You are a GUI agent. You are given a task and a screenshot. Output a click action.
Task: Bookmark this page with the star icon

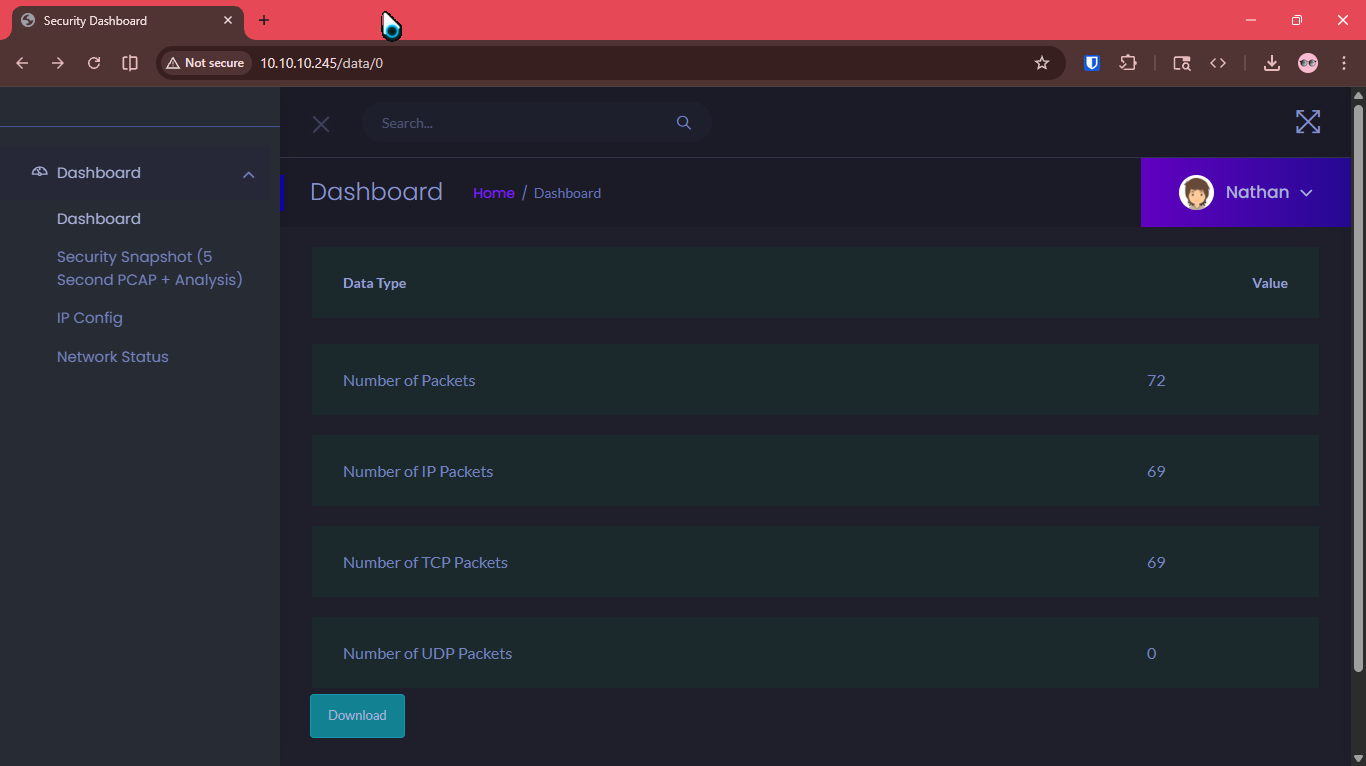pyautogui.click(x=1042, y=63)
